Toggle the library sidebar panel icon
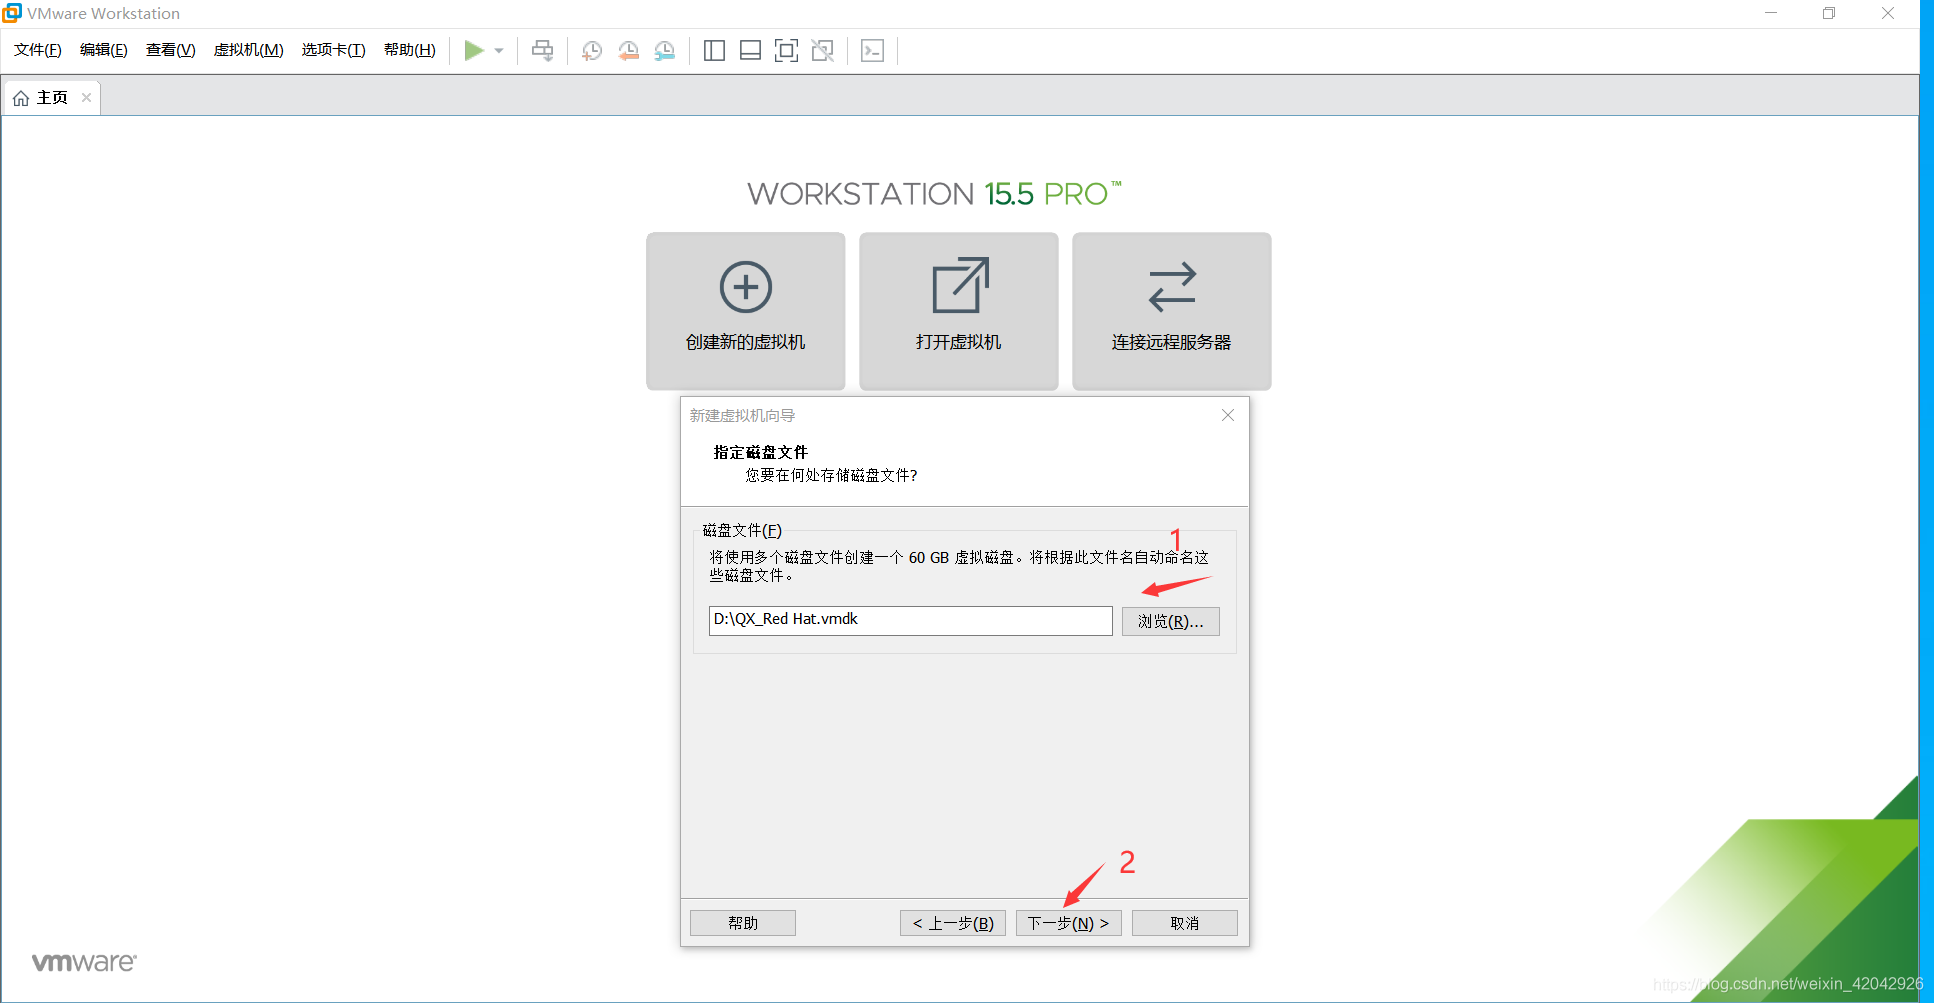 (714, 51)
